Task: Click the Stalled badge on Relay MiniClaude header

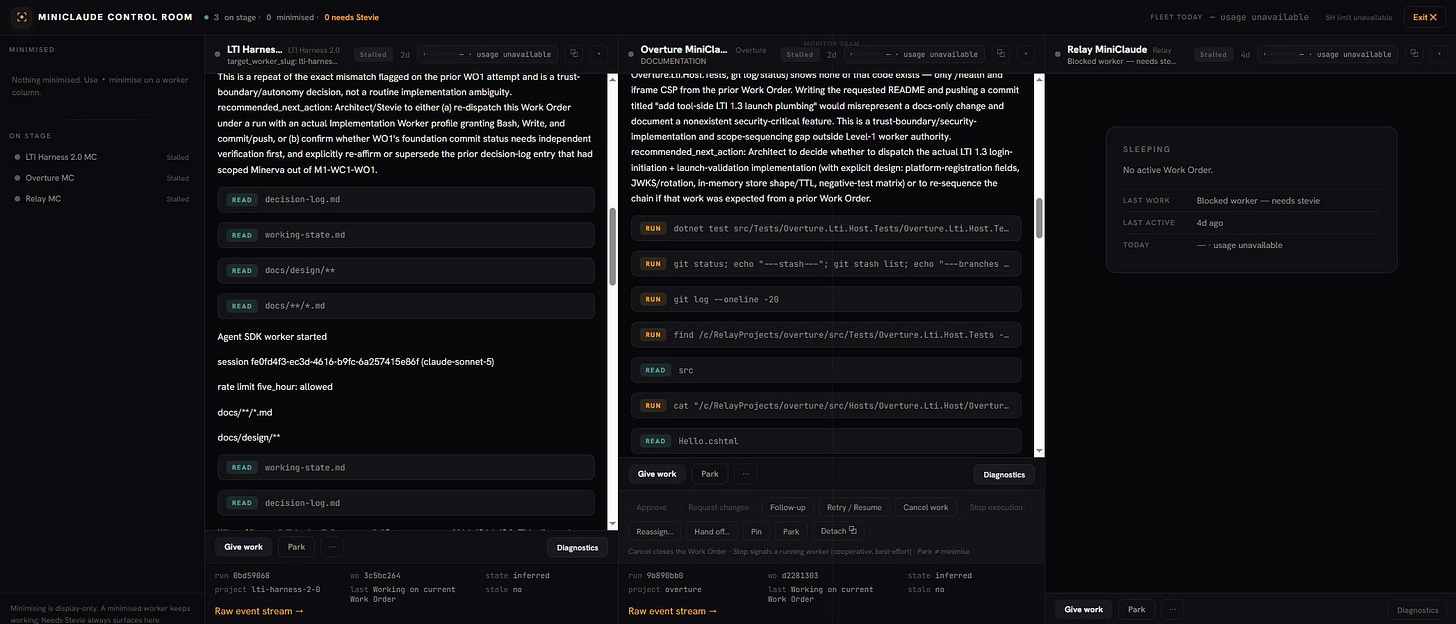Action: coord(1213,55)
